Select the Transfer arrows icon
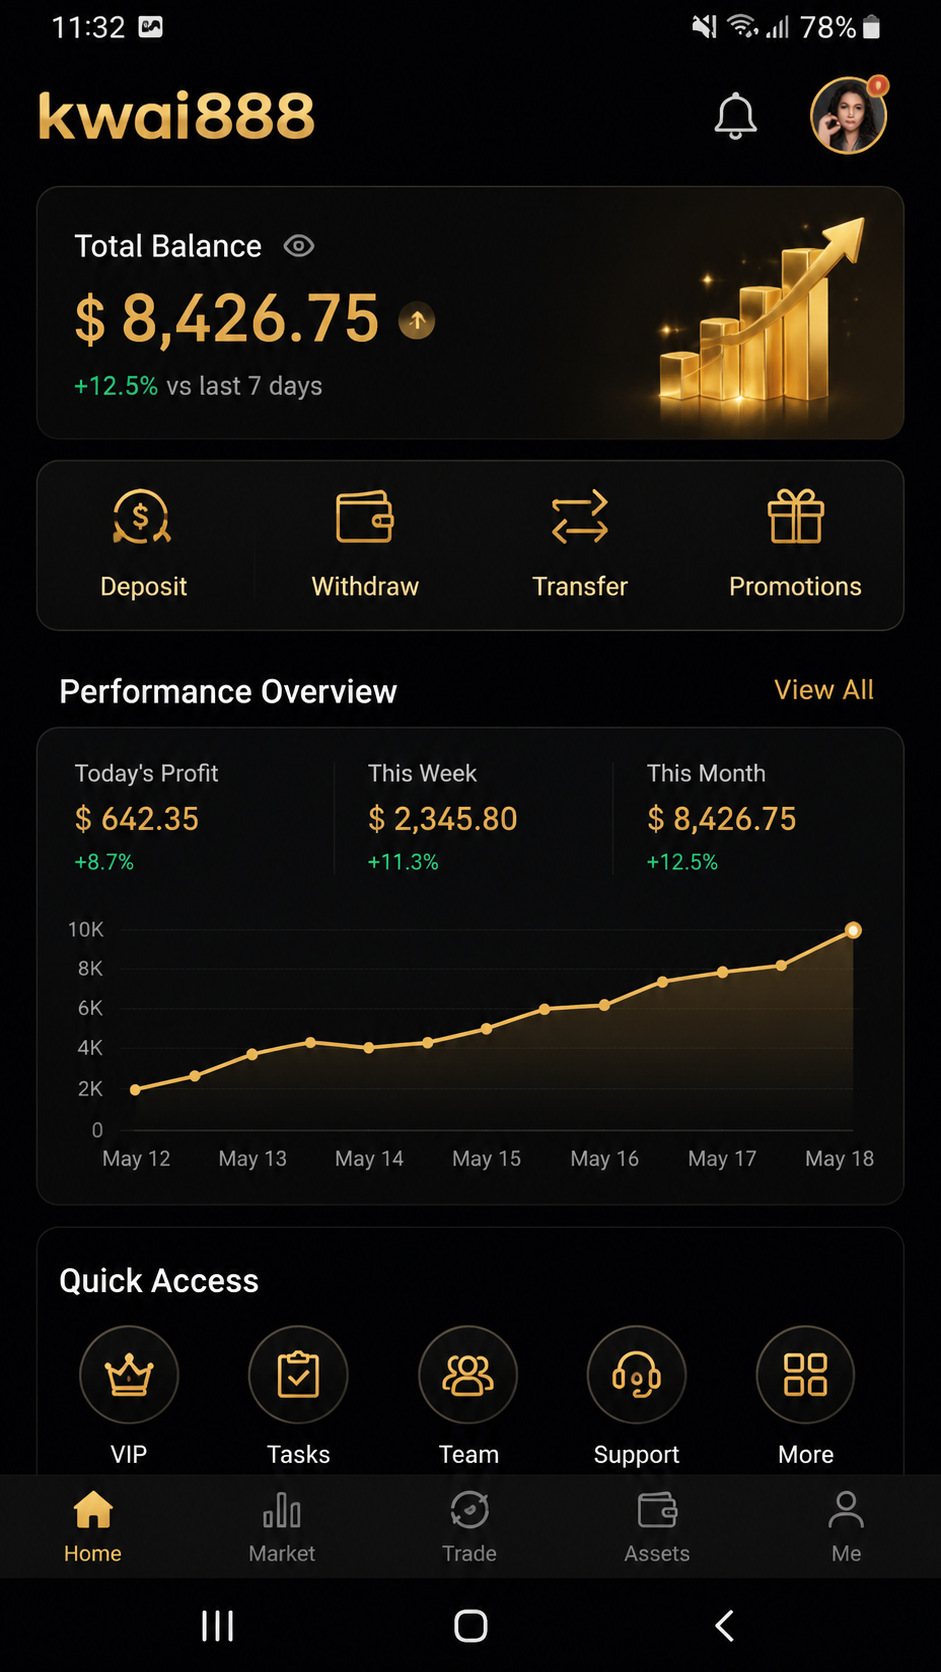Image resolution: width=941 pixels, height=1672 pixels. (x=580, y=517)
